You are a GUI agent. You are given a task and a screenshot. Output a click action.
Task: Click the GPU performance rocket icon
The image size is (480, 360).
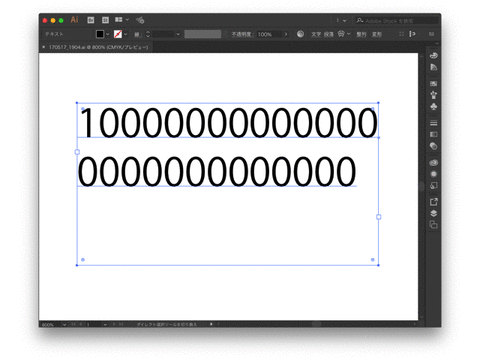140,20
